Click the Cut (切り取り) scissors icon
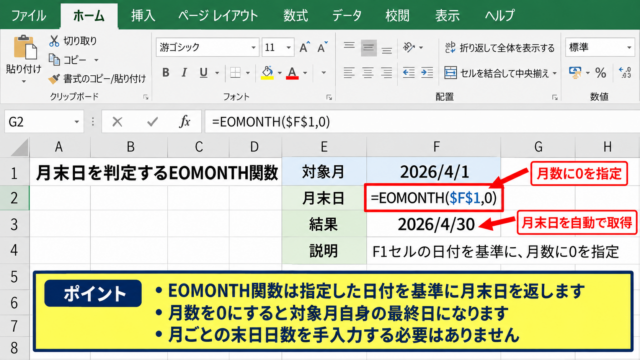This screenshot has width=640, height=360. click(x=54, y=41)
